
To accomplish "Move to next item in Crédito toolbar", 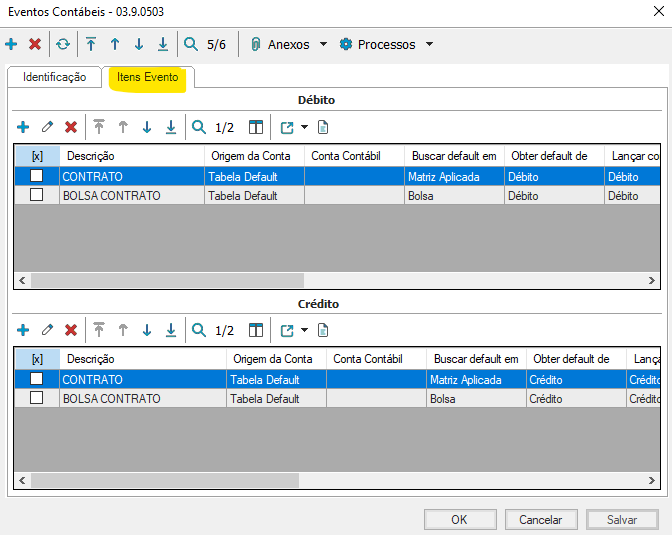I will tap(147, 330).
